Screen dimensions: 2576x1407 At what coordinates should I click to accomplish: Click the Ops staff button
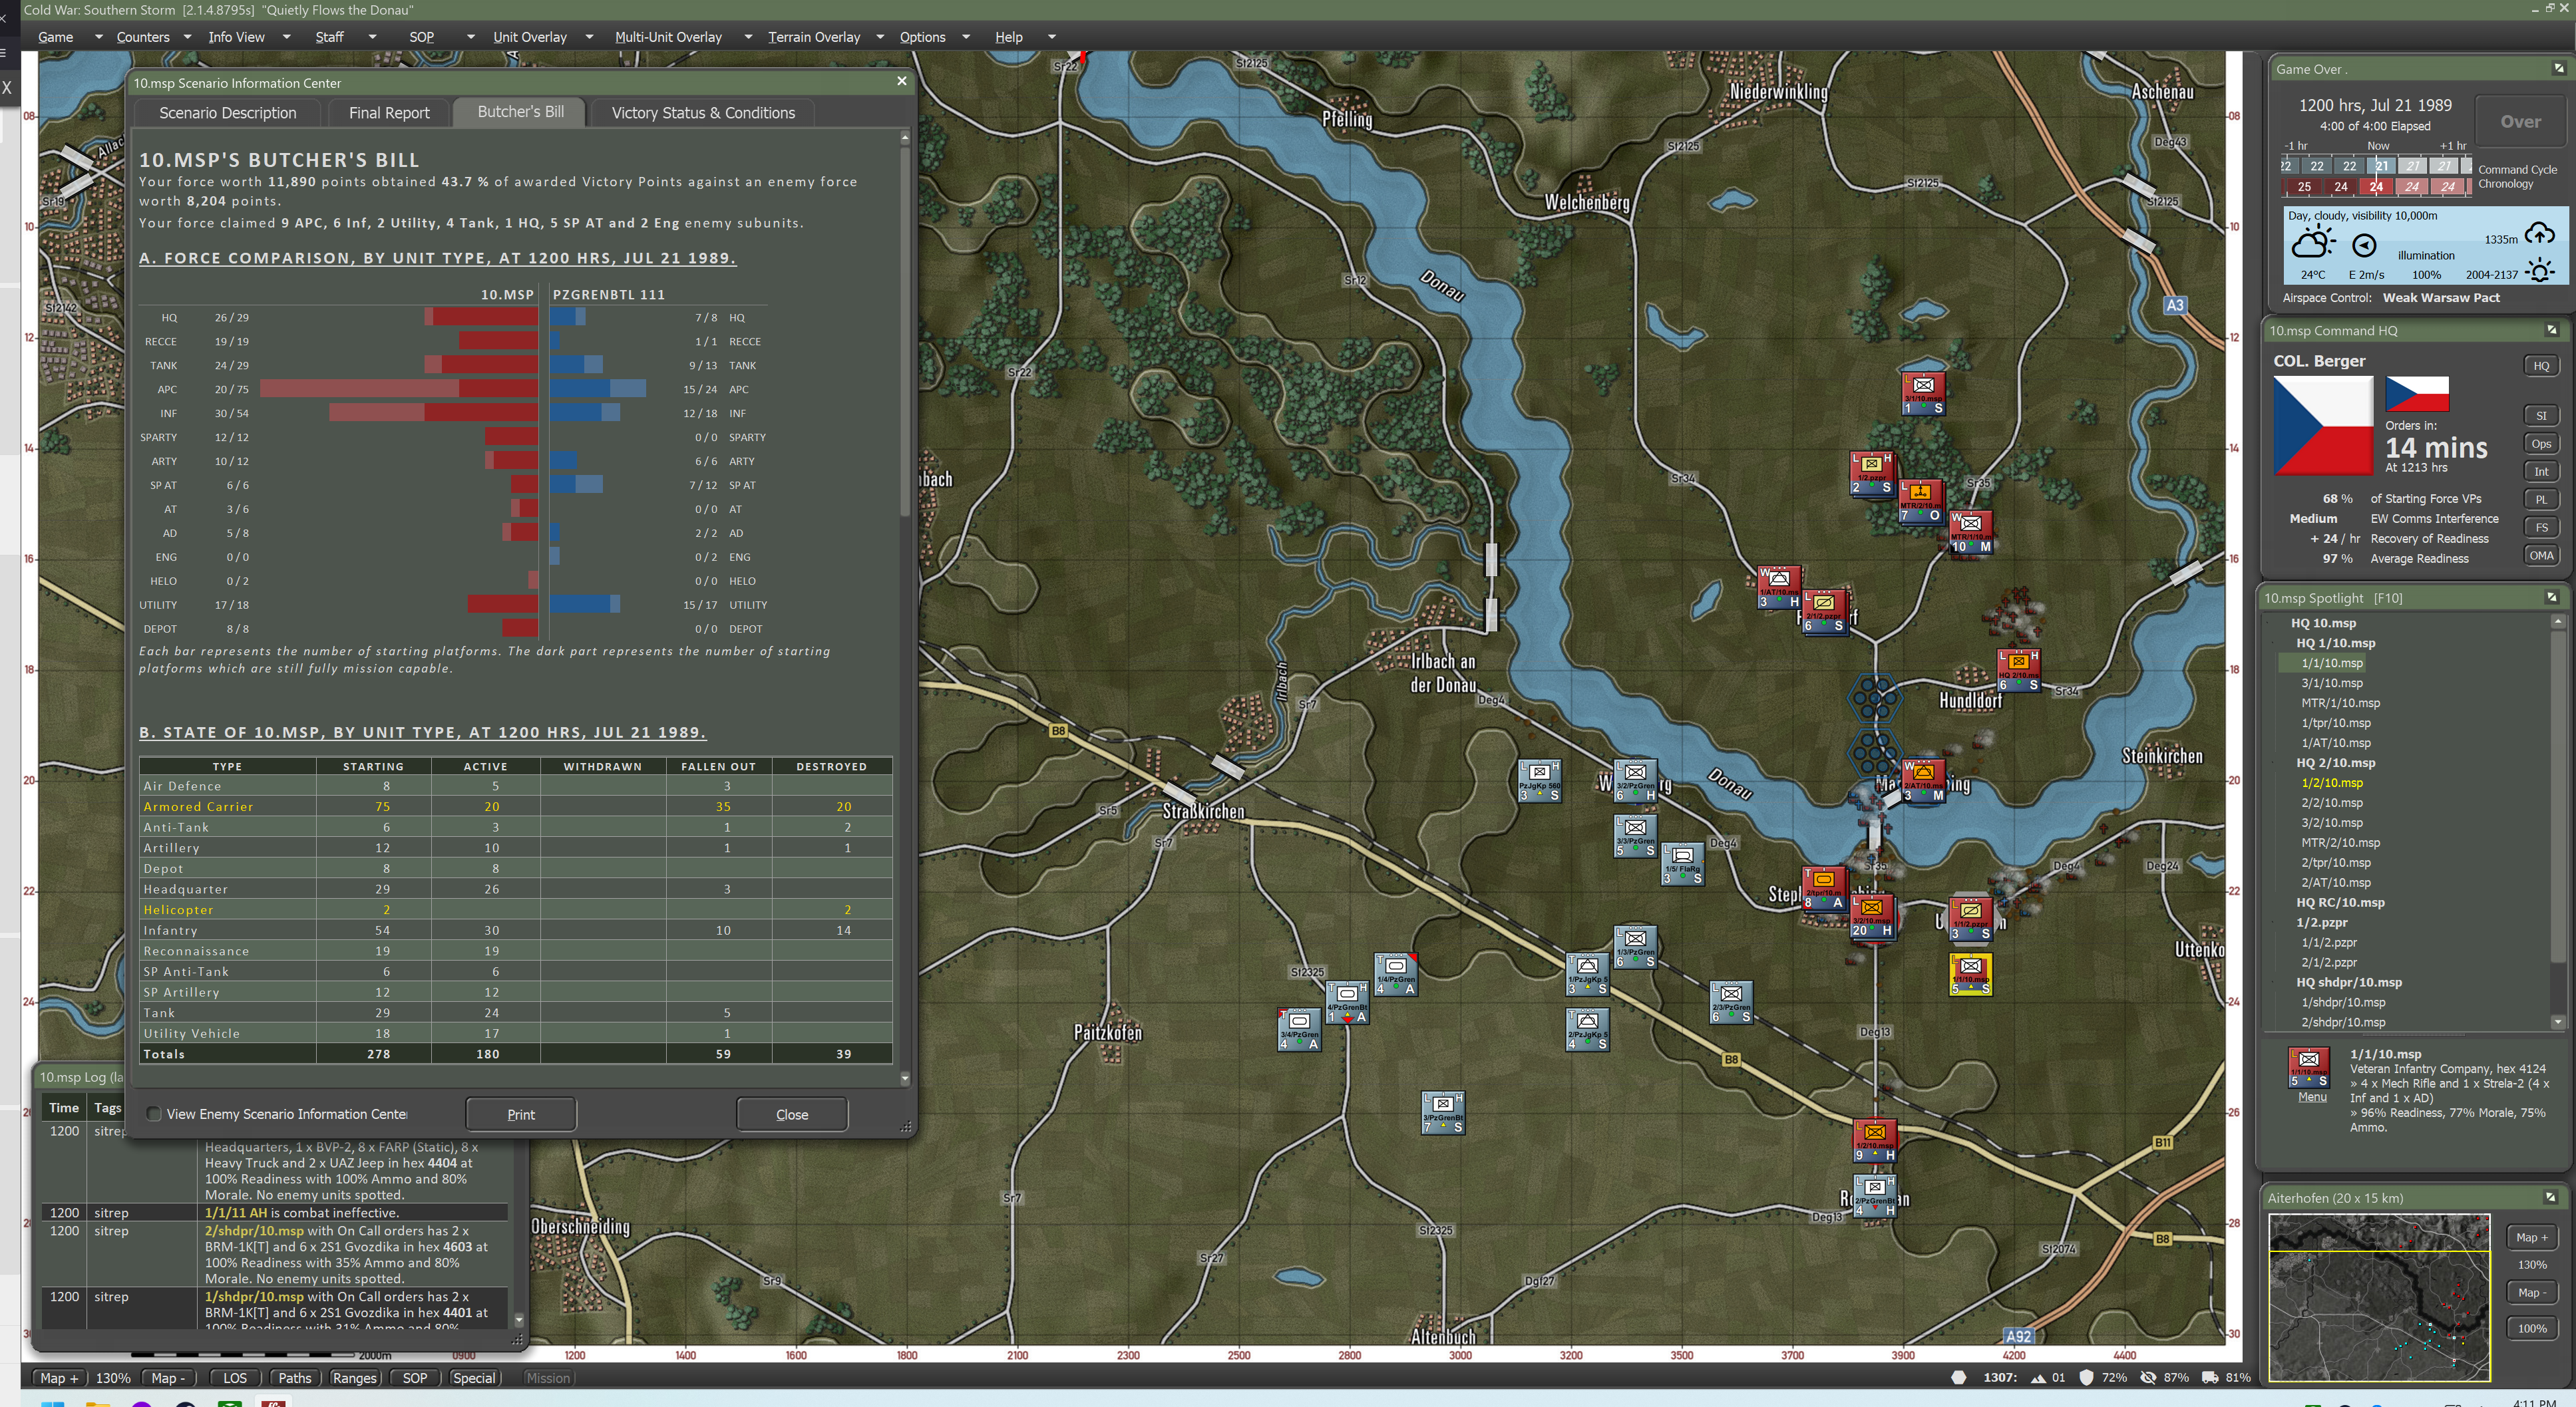2540,444
